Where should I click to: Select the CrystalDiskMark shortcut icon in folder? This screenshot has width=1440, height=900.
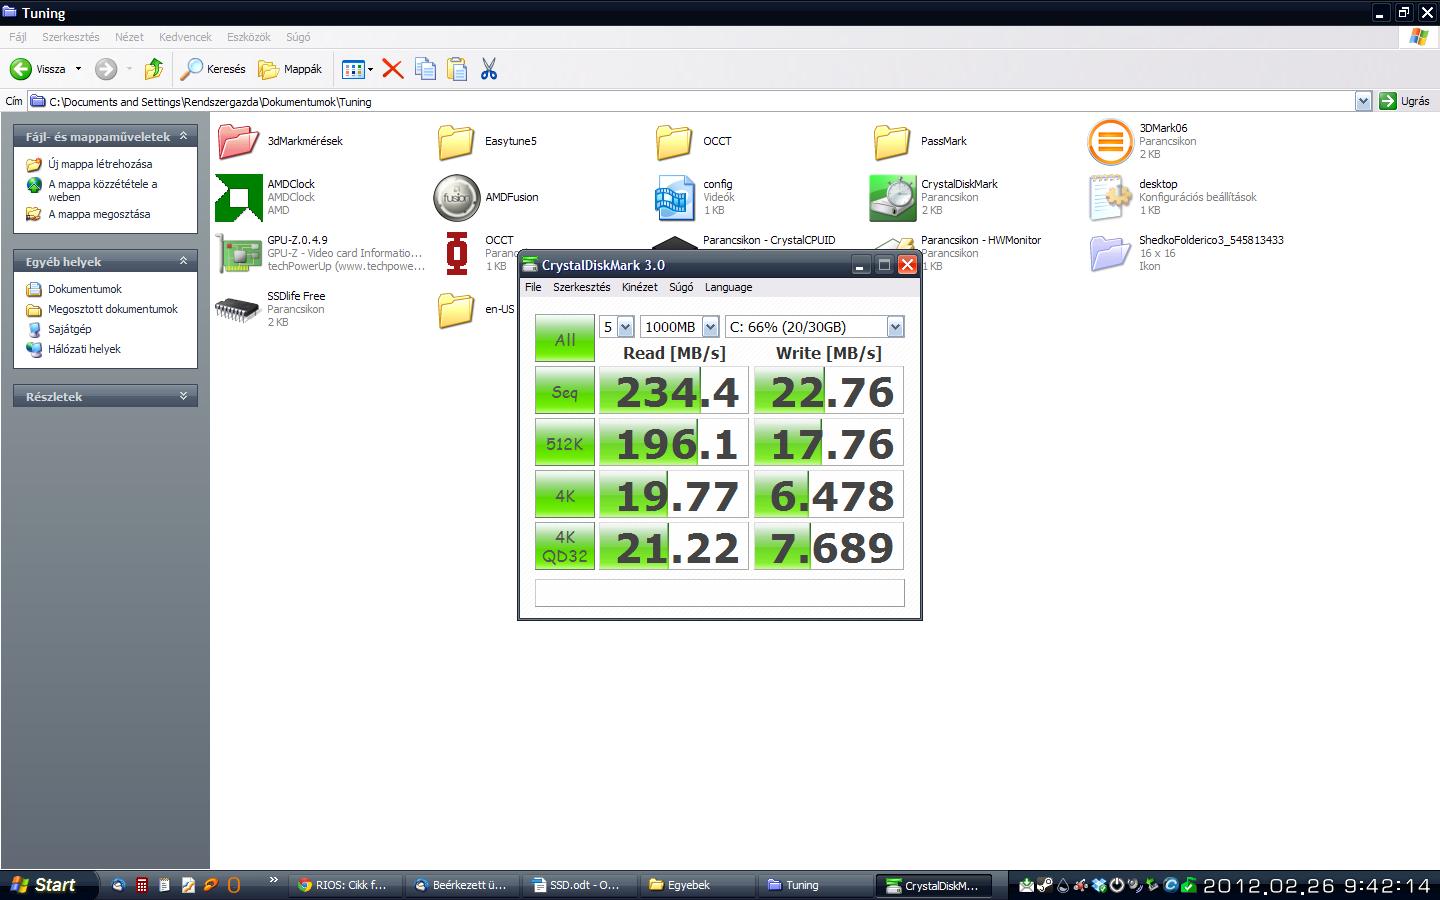[x=893, y=198]
